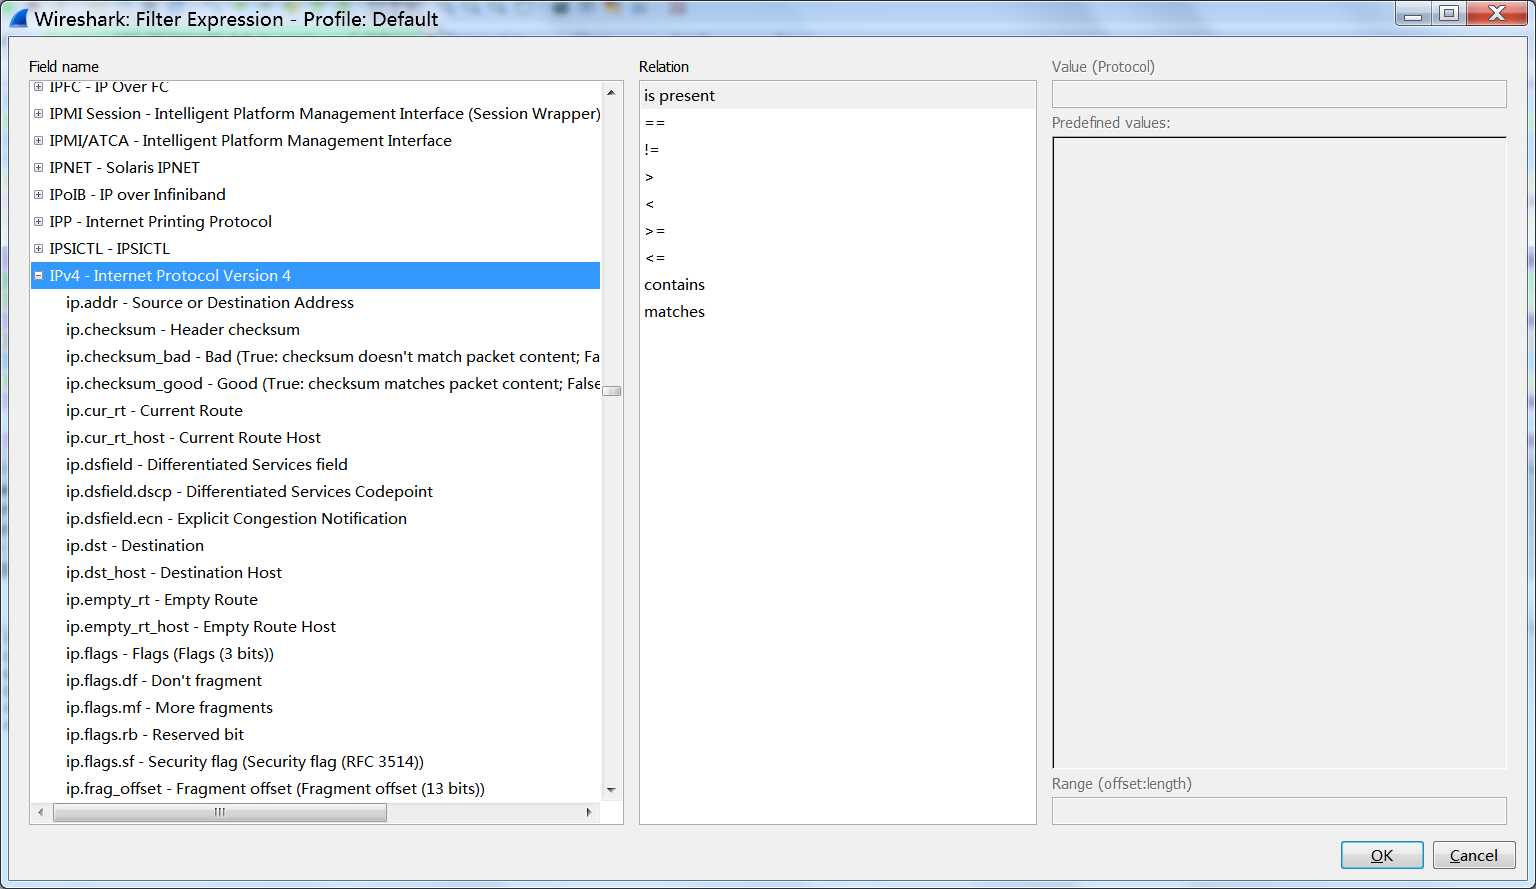Click the field list horizontal scrollbar thumb
This screenshot has width=1536, height=889.
click(220, 813)
